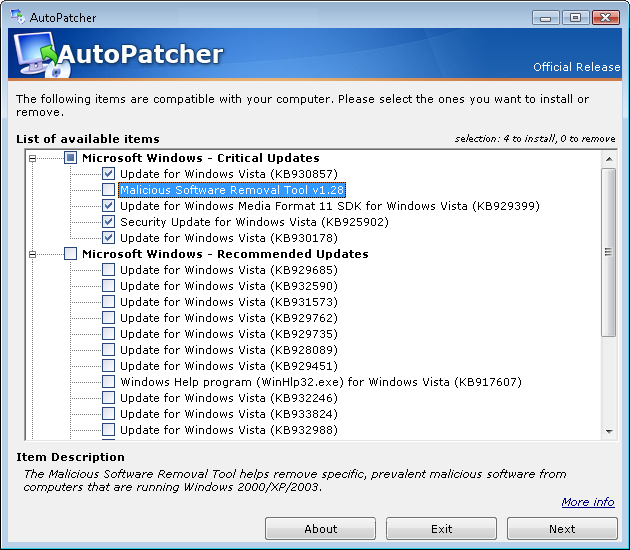Check Update for Windows Vista (KB928089)
The width and height of the screenshot is (630, 550).
[108, 350]
